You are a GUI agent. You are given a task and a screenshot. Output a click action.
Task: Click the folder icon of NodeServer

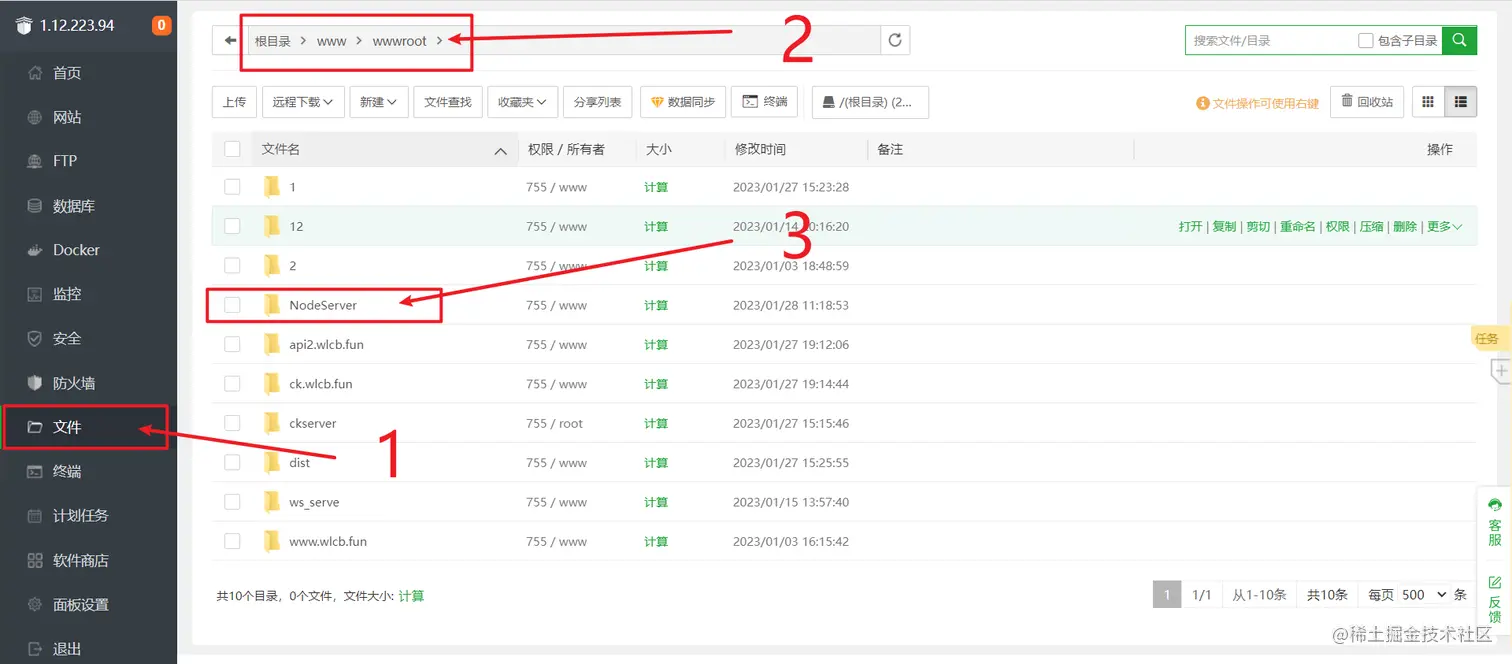[272, 305]
